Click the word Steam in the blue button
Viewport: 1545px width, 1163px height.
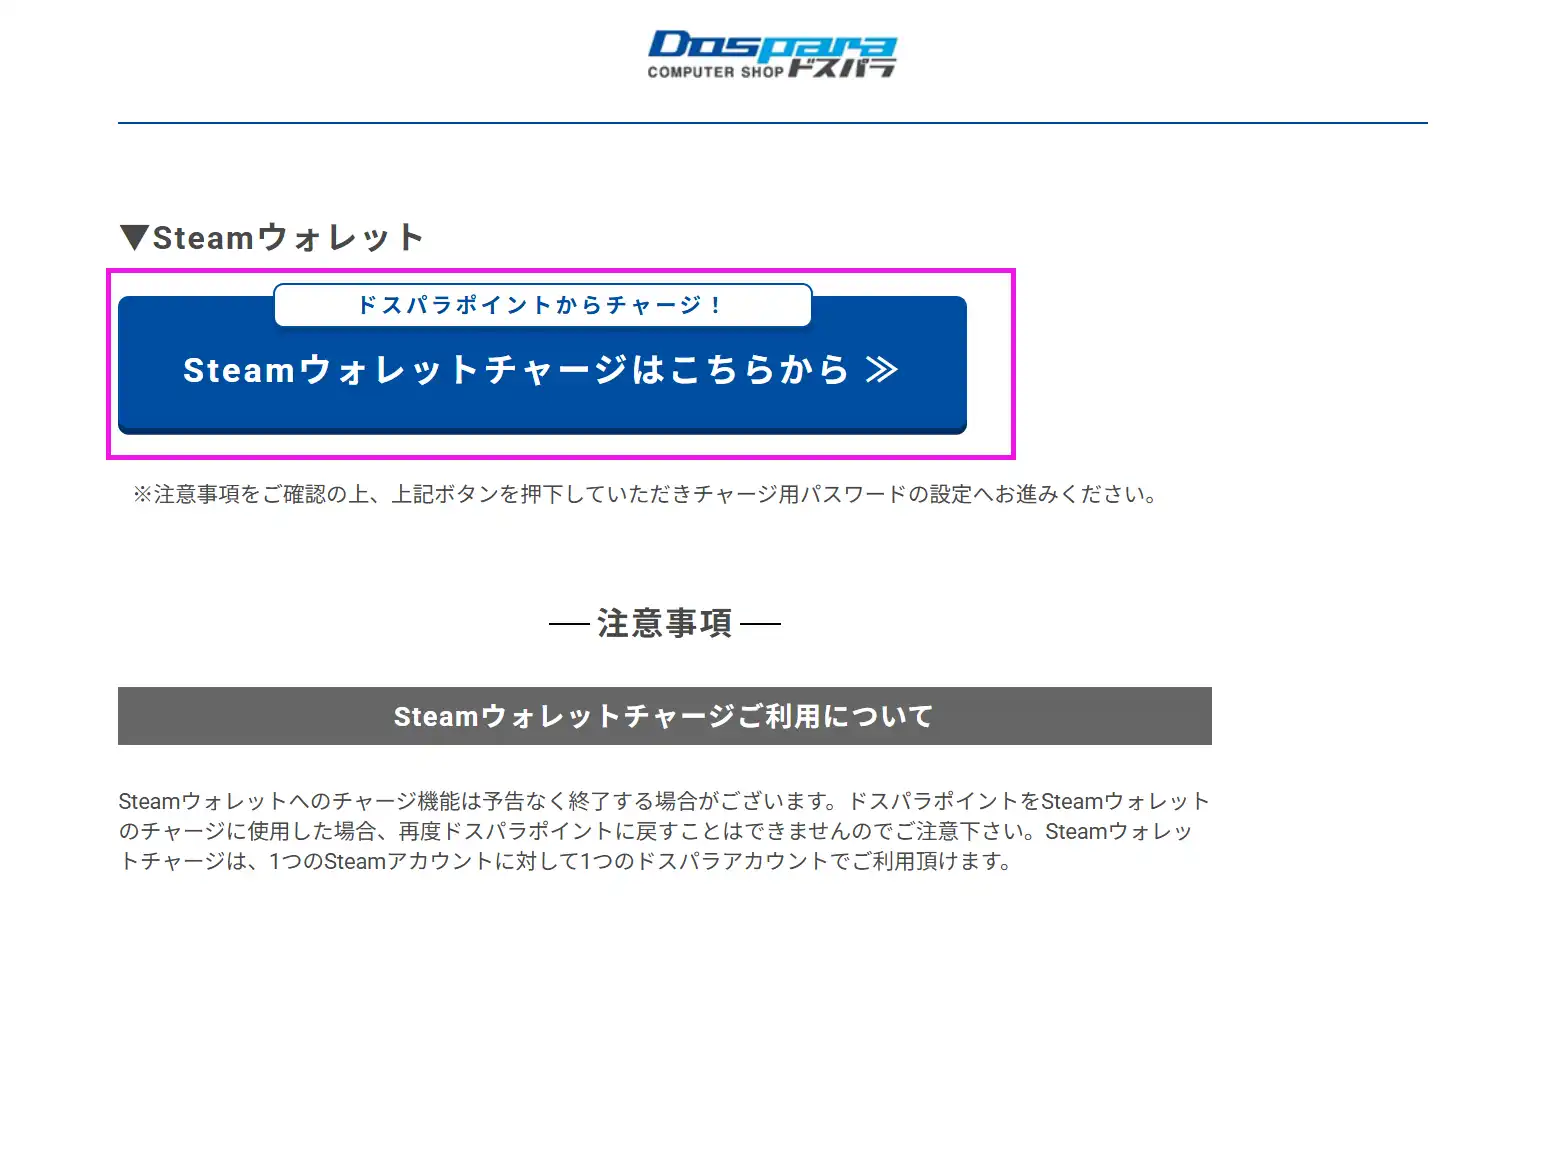(238, 371)
